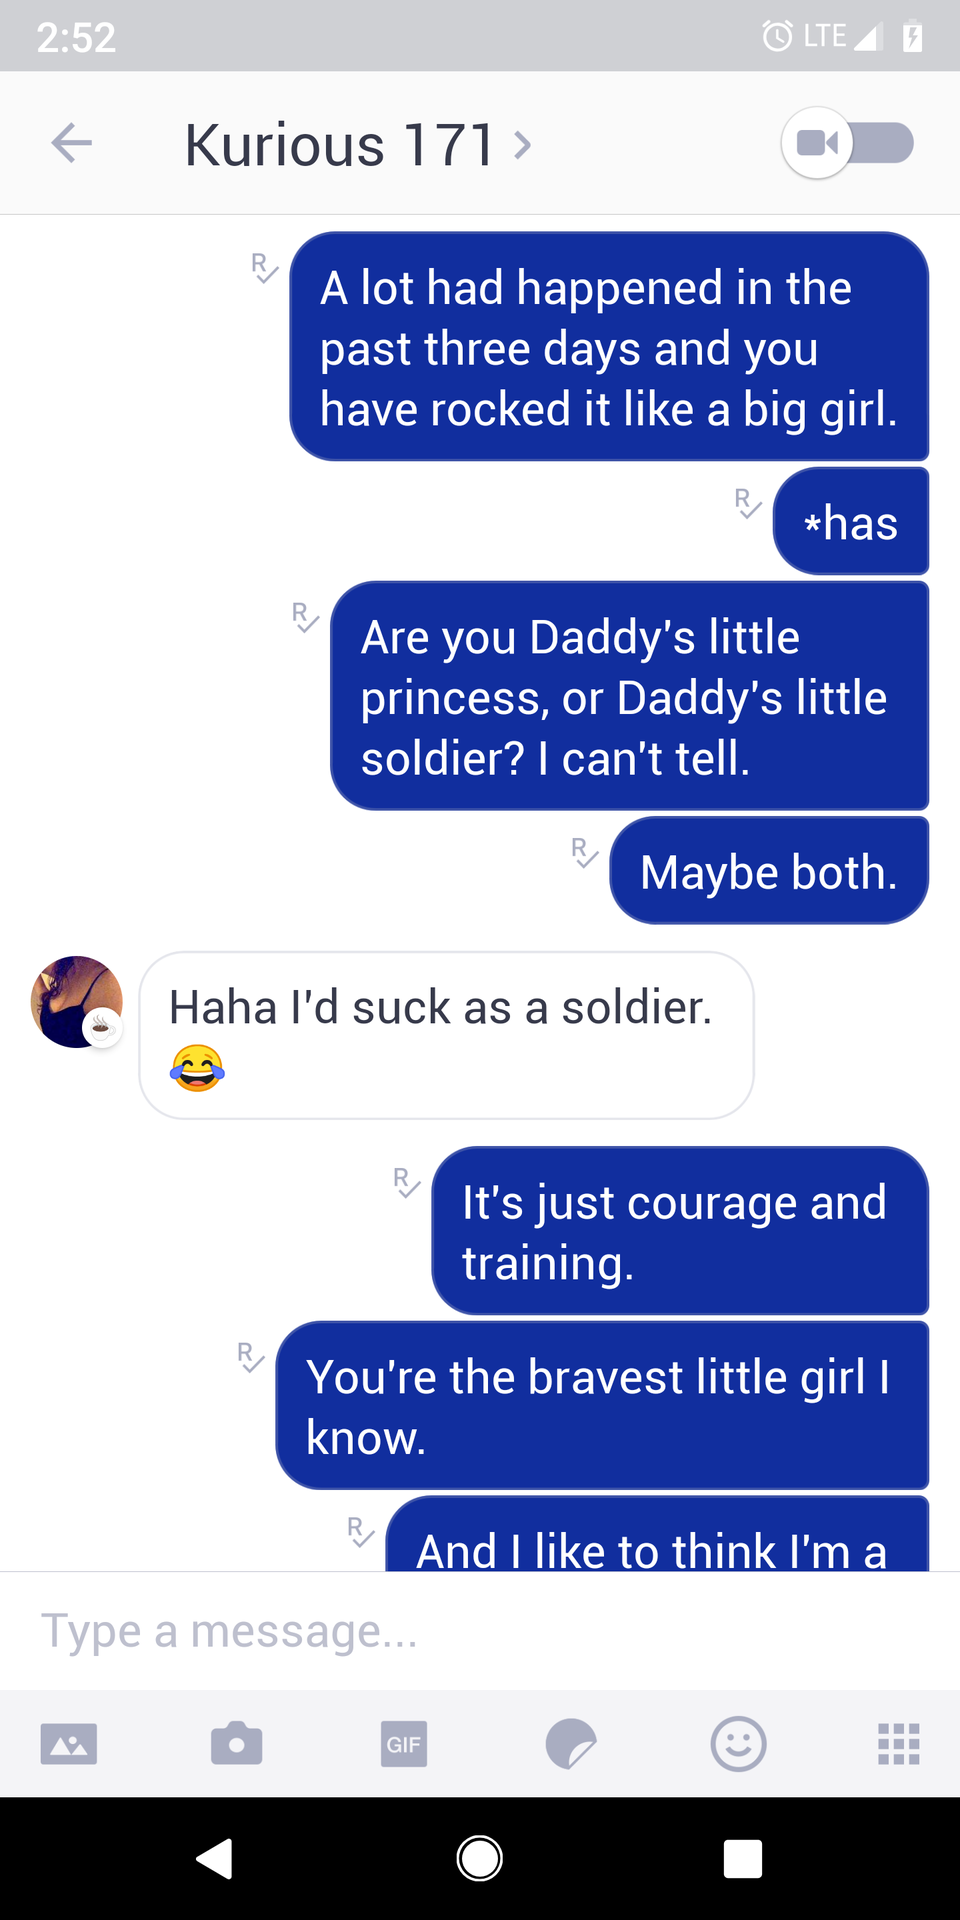Toggle the video chat switch

pyautogui.click(x=848, y=143)
